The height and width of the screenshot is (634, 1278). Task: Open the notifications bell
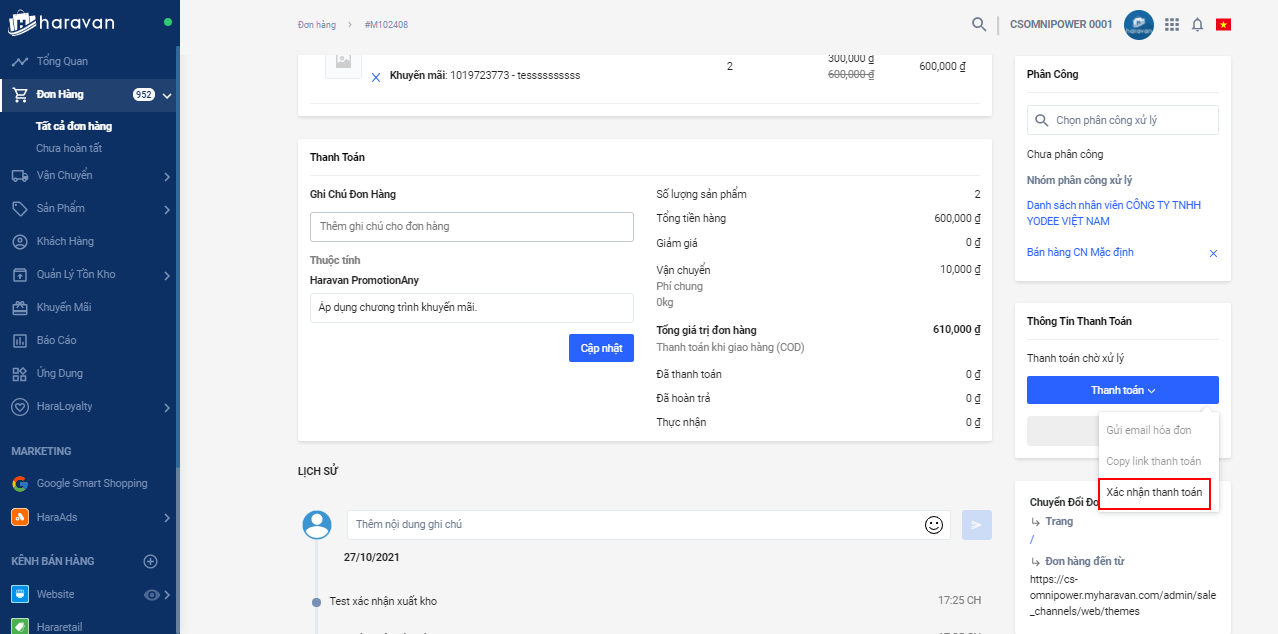pos(1197,24)
